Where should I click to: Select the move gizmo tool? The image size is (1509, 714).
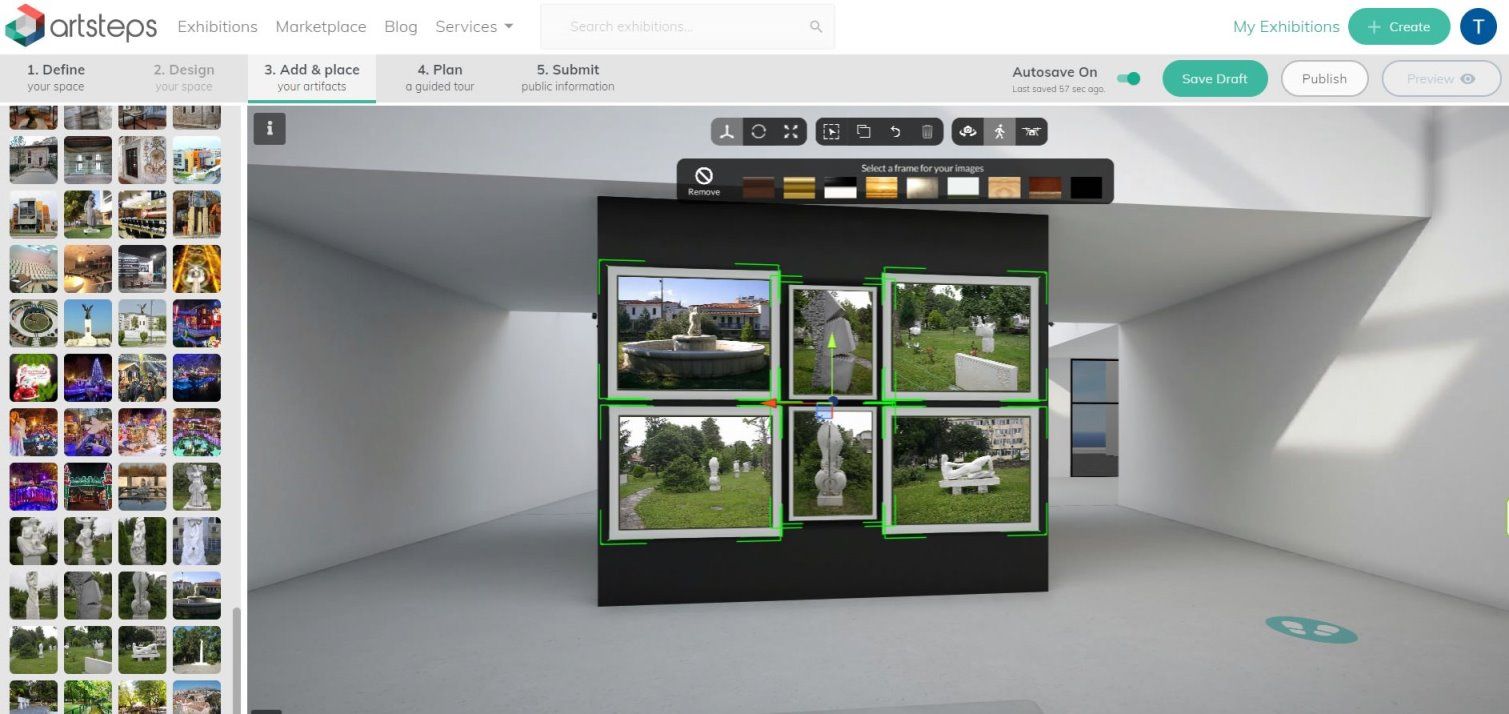pos(727,132)
